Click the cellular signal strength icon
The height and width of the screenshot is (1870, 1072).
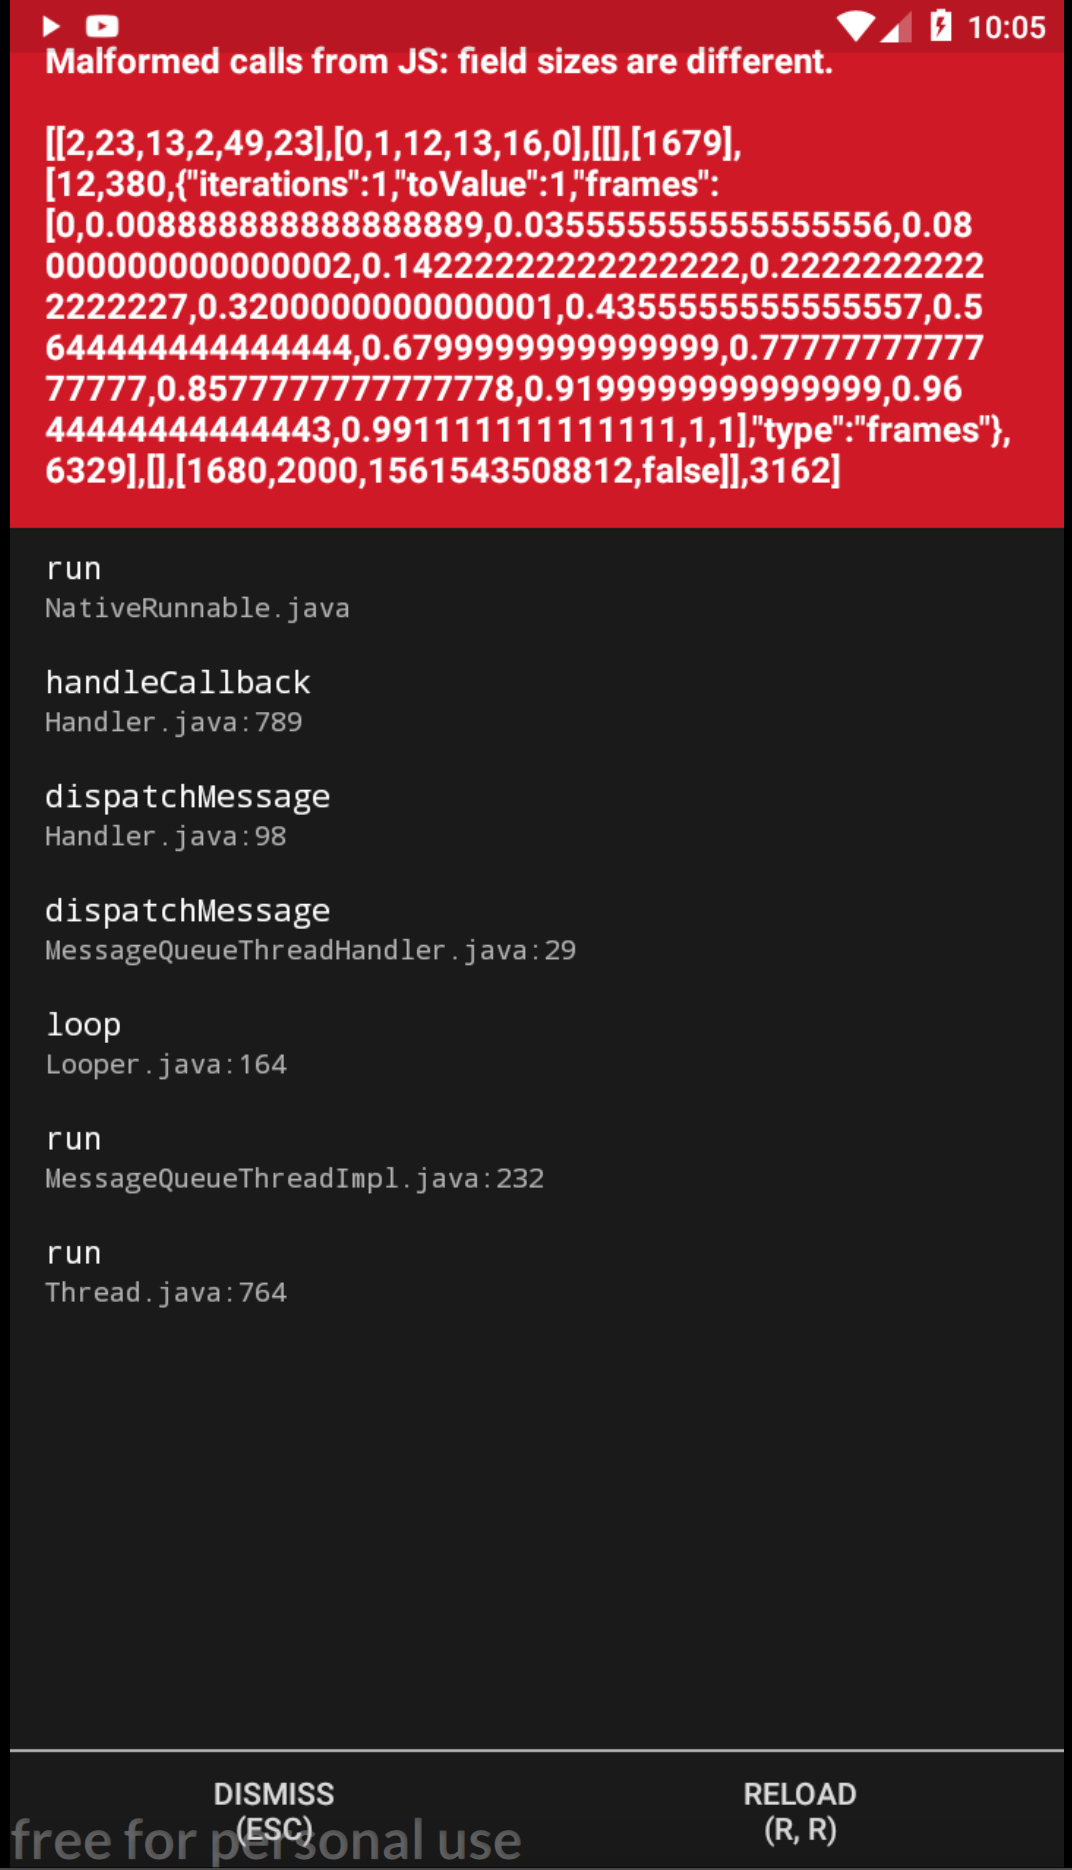[x=898, y=27]
